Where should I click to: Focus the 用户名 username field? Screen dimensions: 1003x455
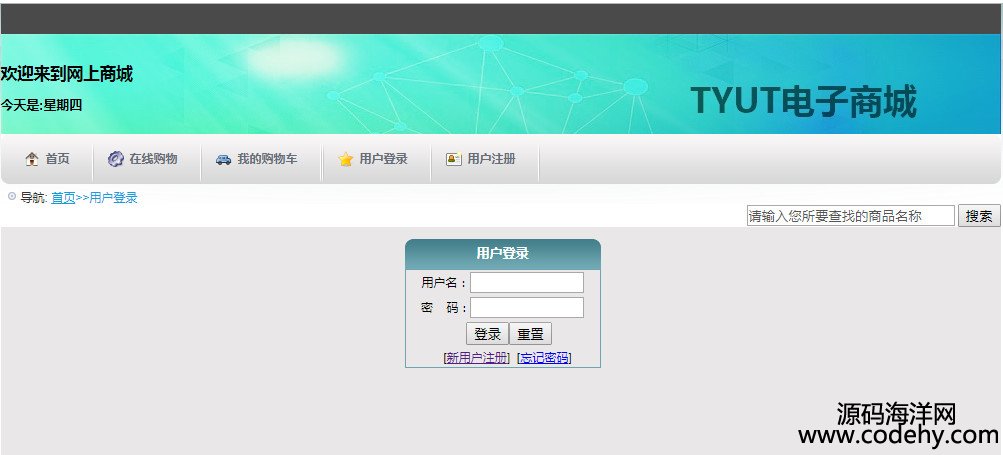[527, 282]
